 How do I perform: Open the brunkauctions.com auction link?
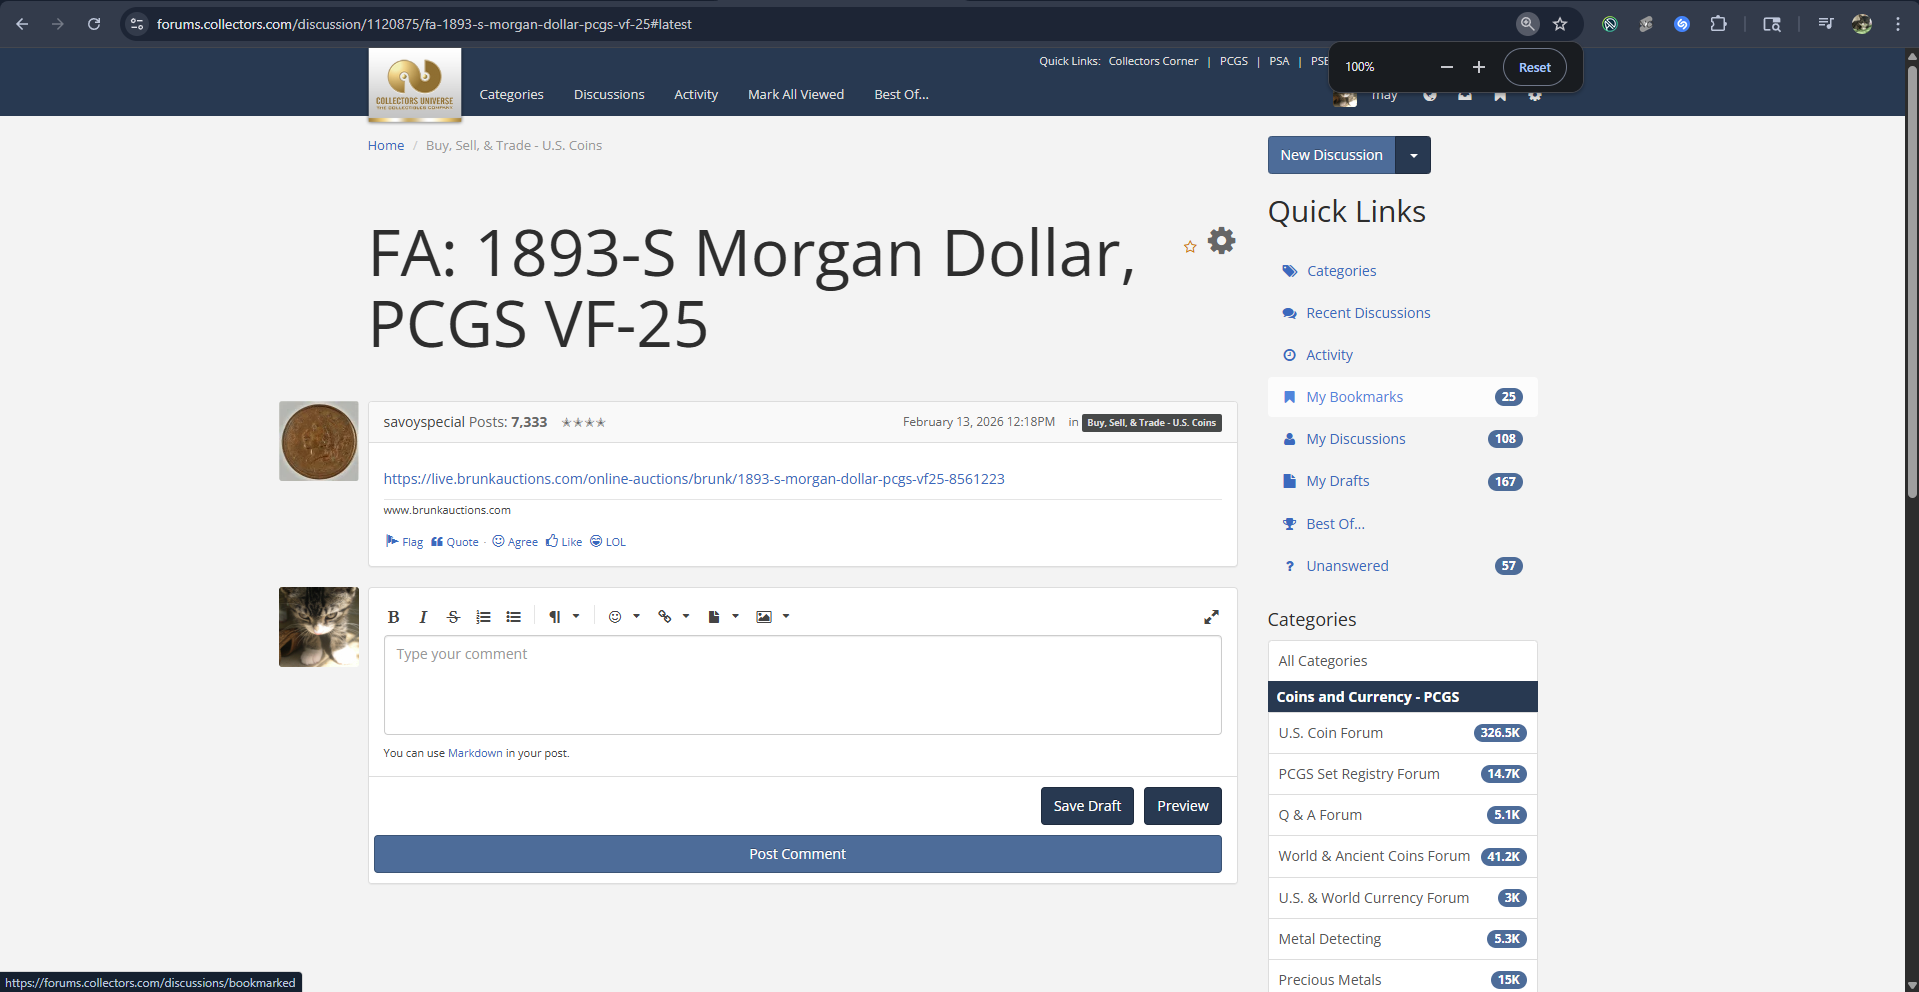click(694, 479)
